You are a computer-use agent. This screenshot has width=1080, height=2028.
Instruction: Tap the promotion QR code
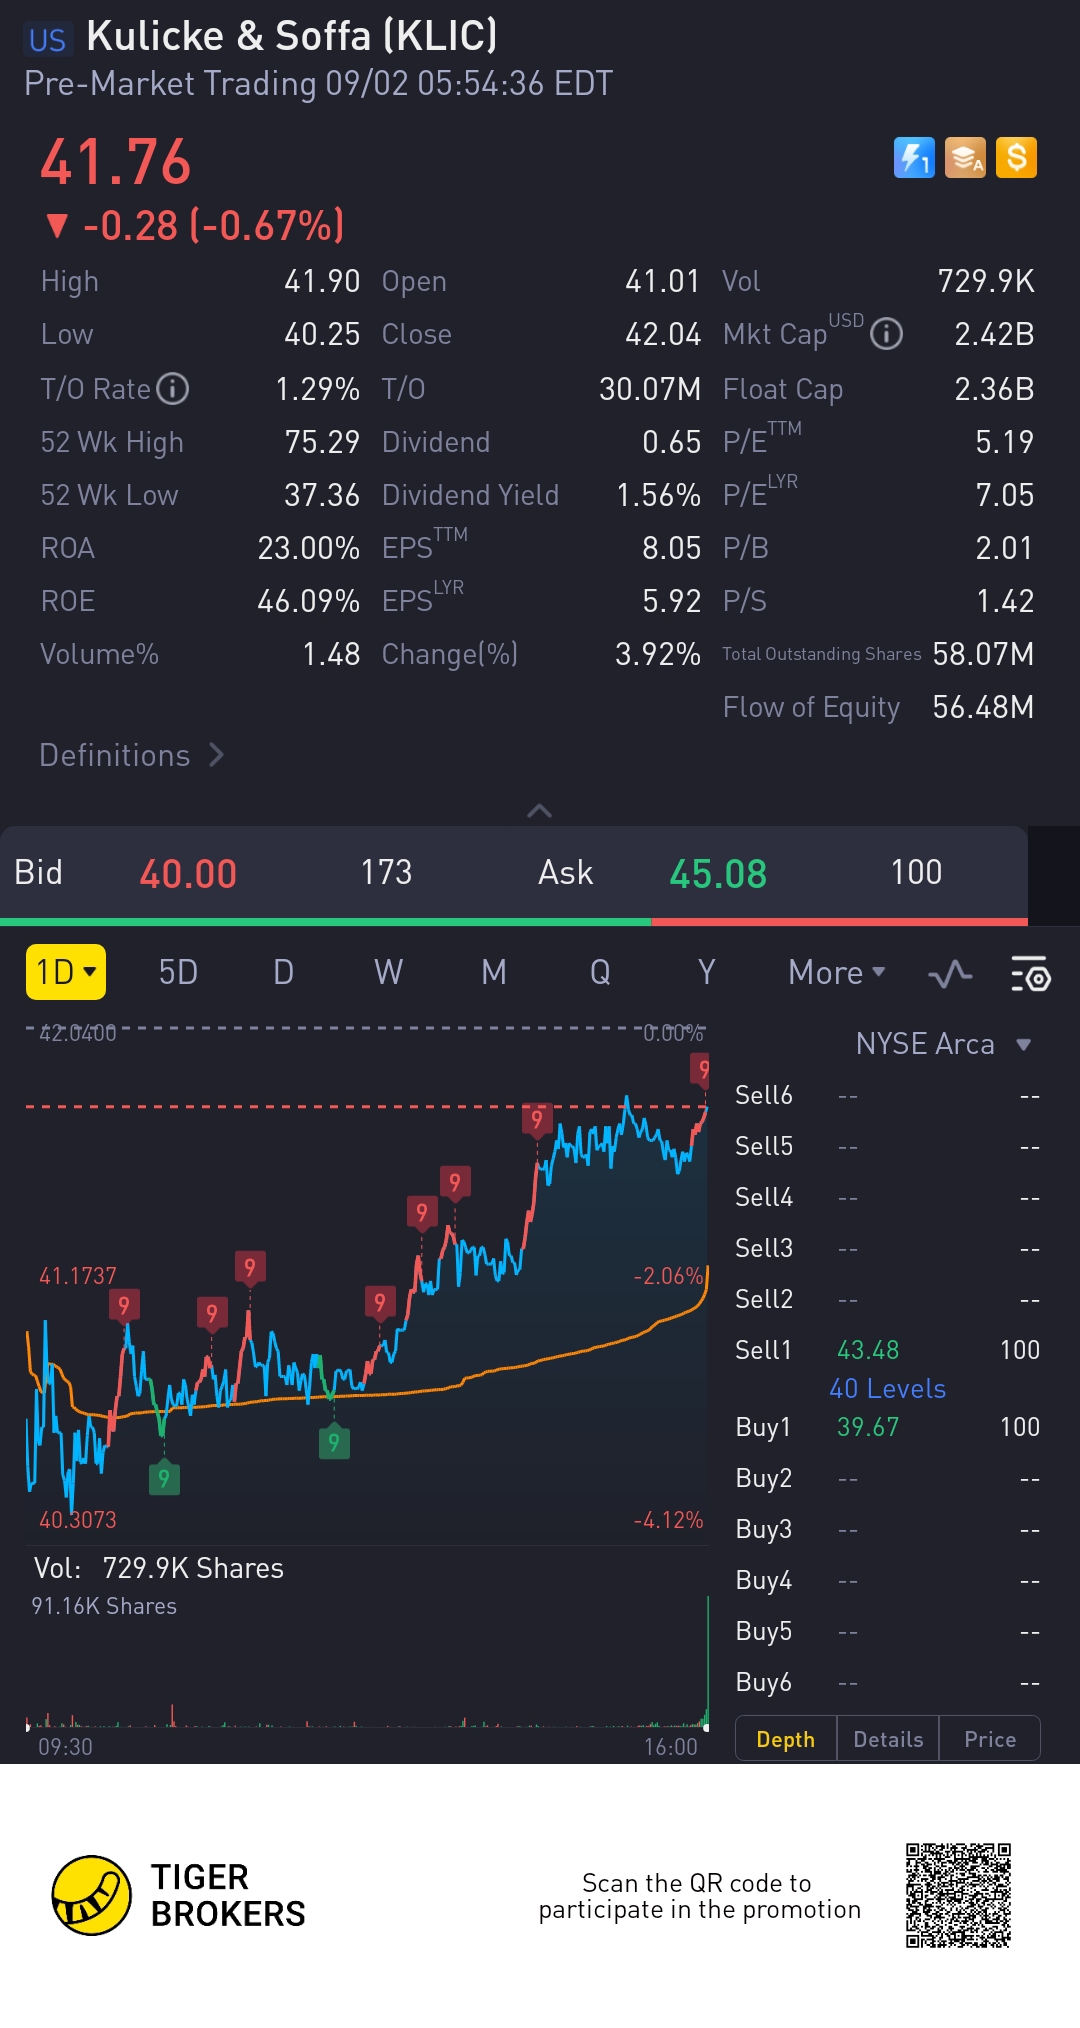pos(958,1896)
